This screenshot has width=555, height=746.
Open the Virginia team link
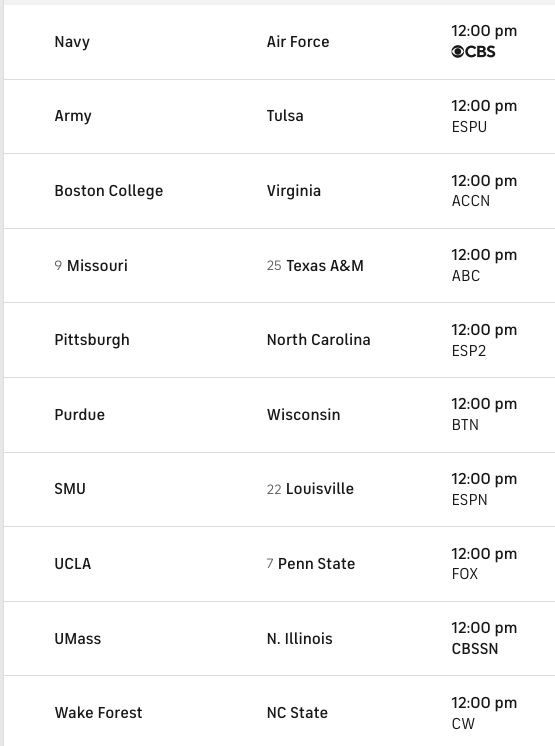click(x=293, y=191)
